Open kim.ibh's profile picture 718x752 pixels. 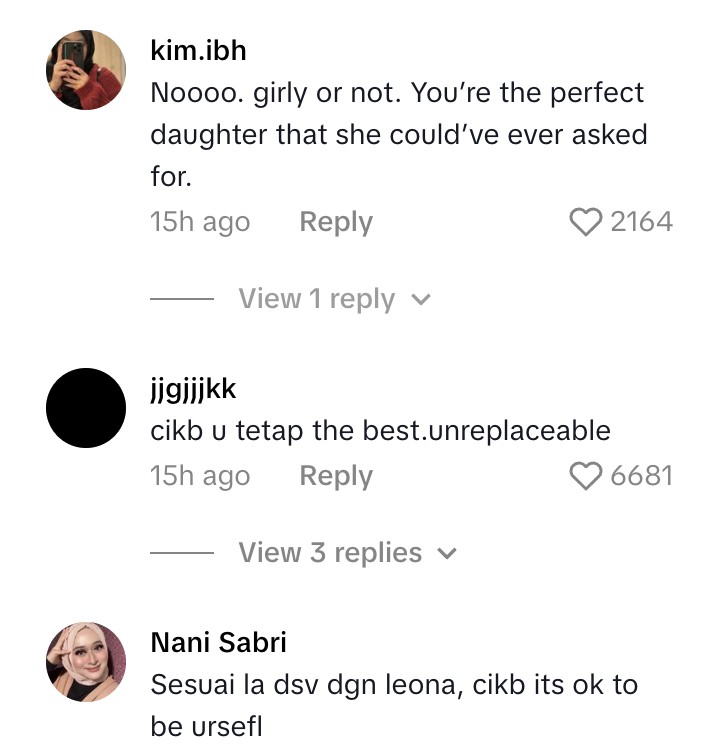click(x=86, y=69)
